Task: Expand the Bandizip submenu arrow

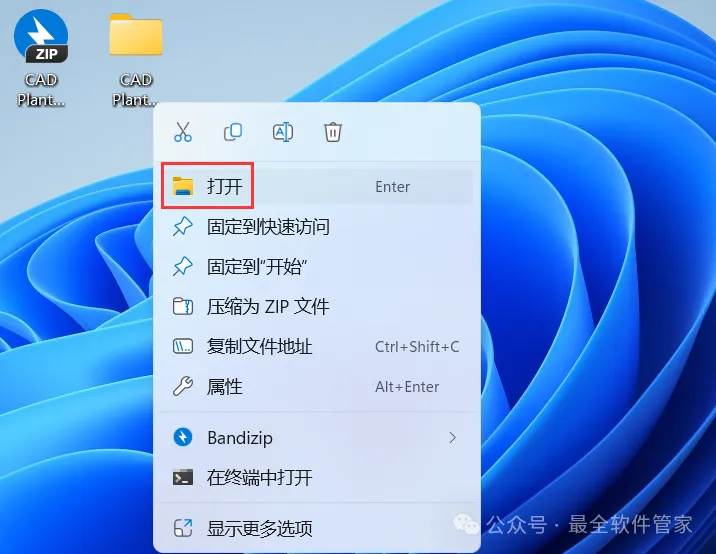Action: pyautogui.click(x=453, y=438)
